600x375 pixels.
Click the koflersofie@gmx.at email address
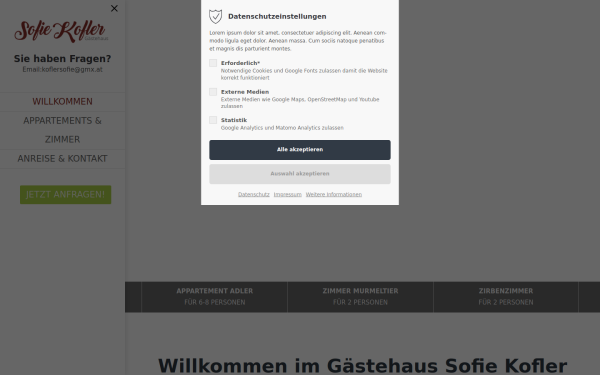tap(72, 70)
